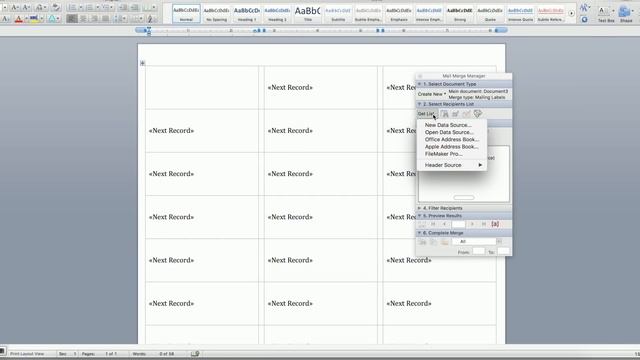
Task: Open the All records dropdown in Complete Merge
Action: tap(477, 242)
